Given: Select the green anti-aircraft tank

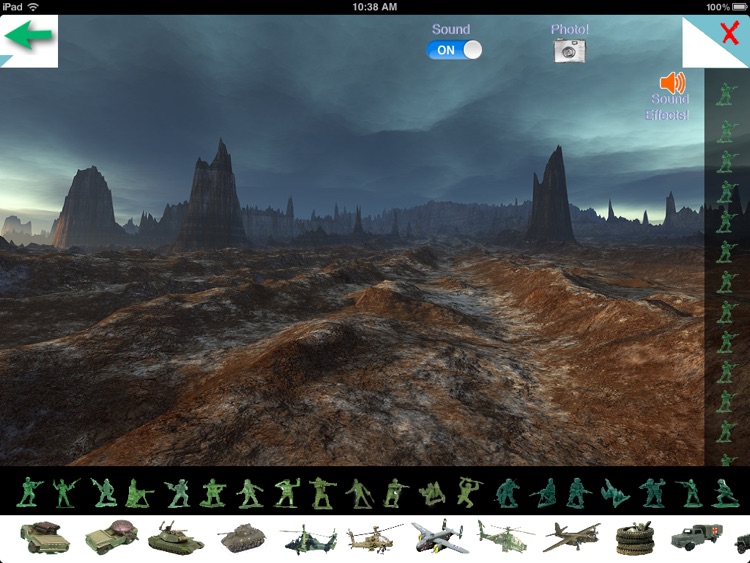Looking at the screenshot, I should 176,539.
